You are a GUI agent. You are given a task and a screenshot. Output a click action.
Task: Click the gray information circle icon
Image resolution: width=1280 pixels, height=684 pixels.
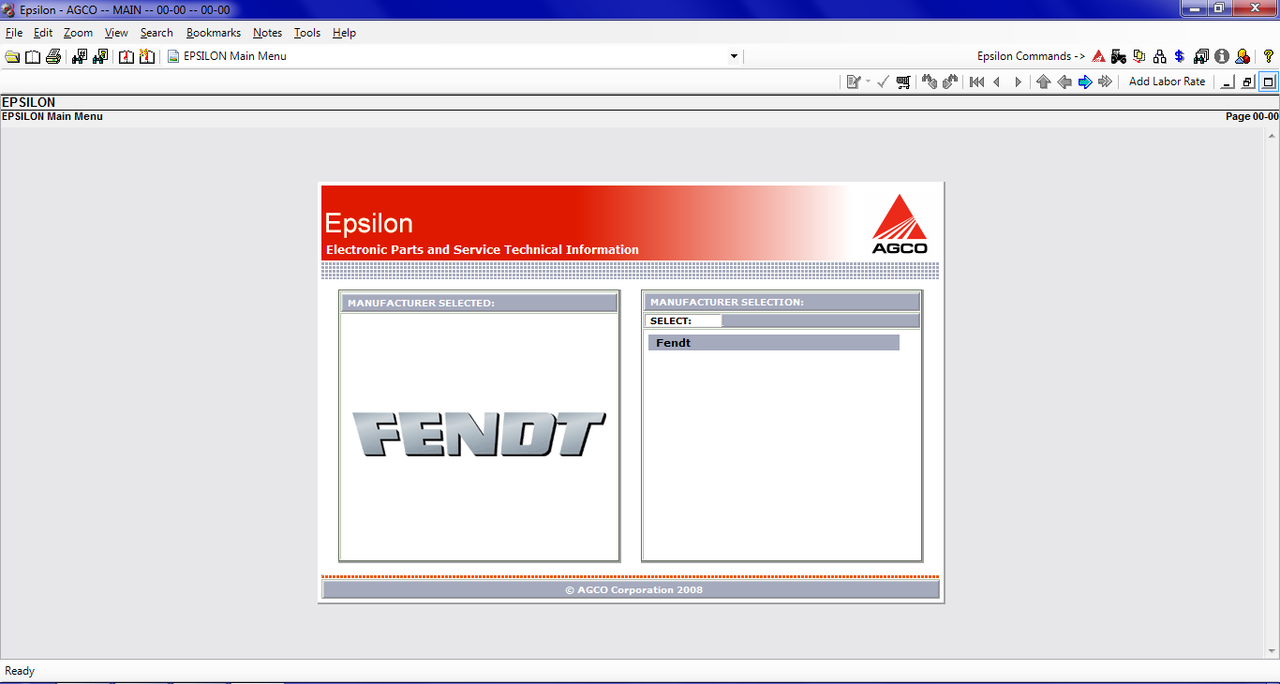click(x=1222, y=57)
